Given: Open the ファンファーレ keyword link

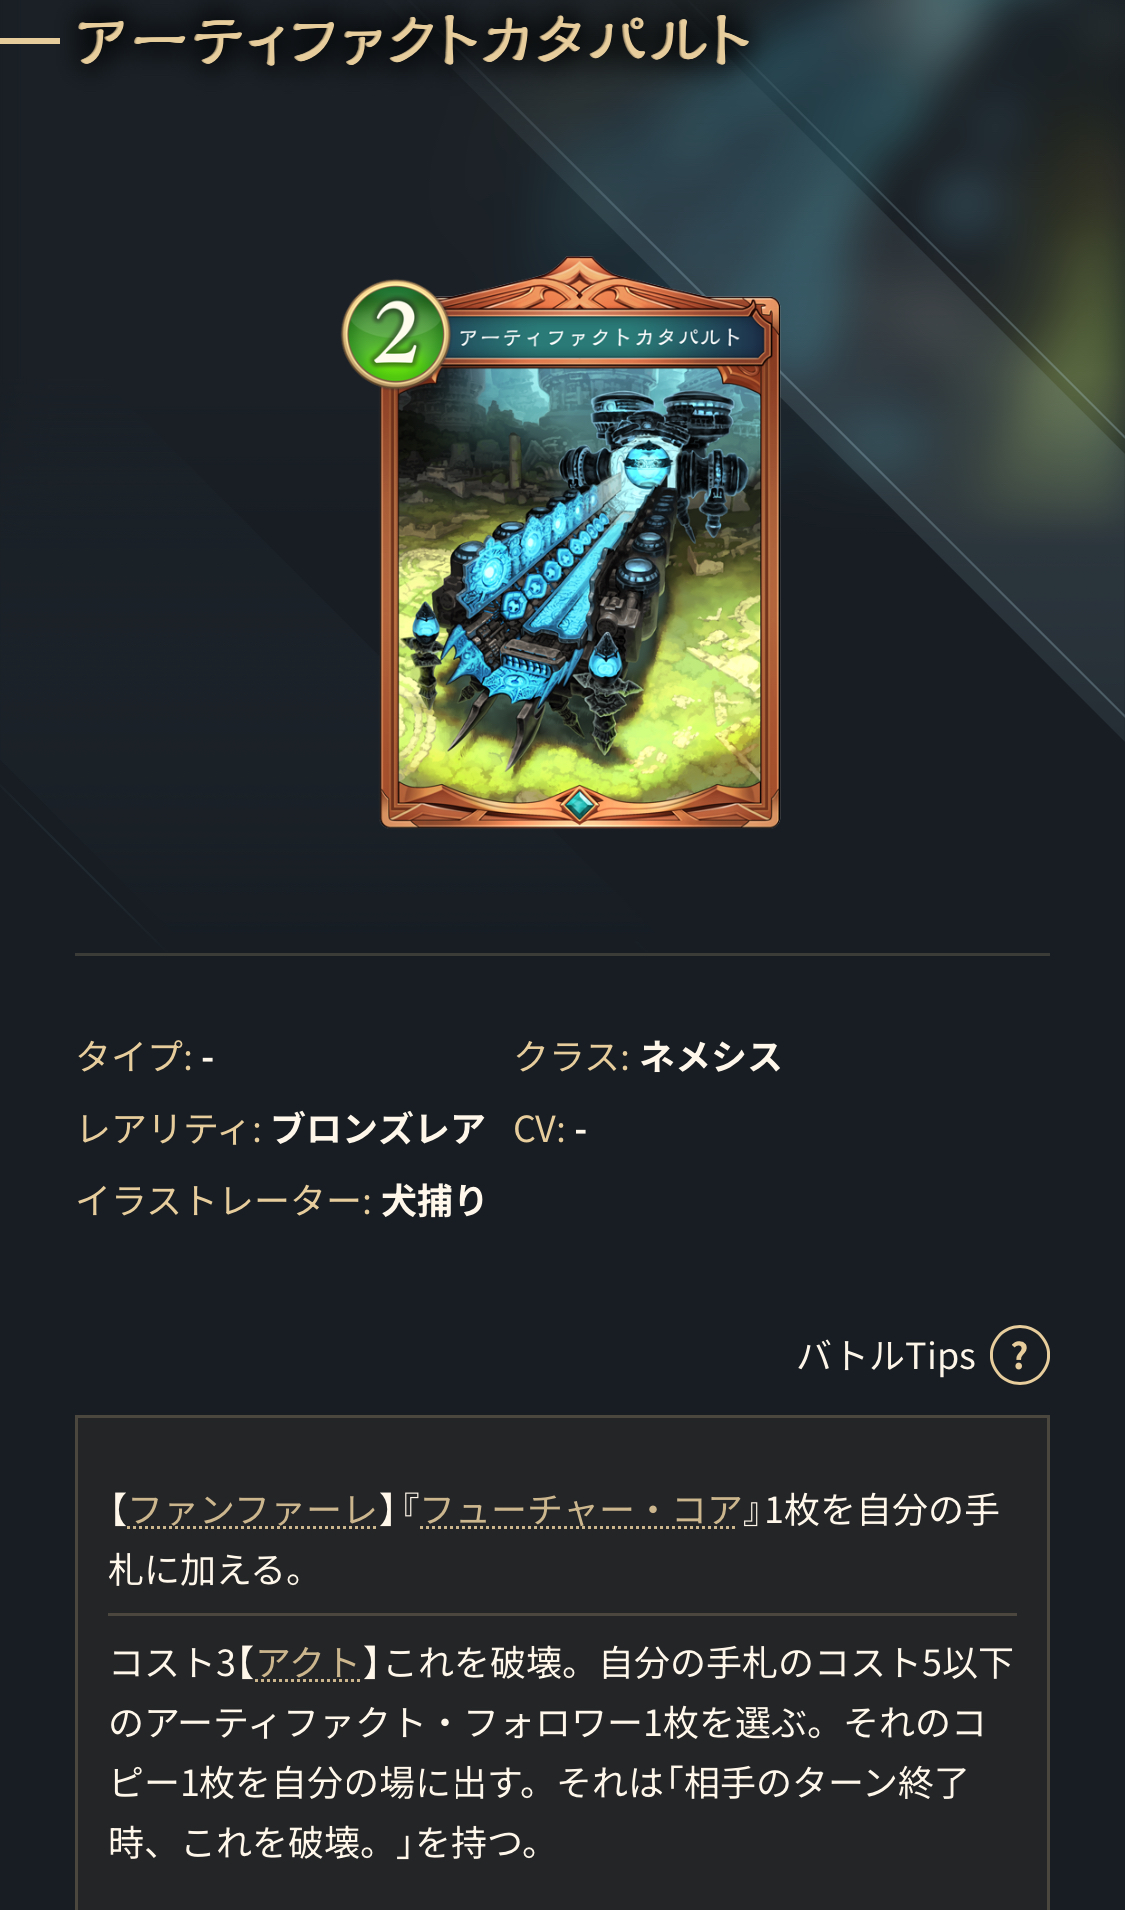Looking at the screenshot, I should (253, 1510).
